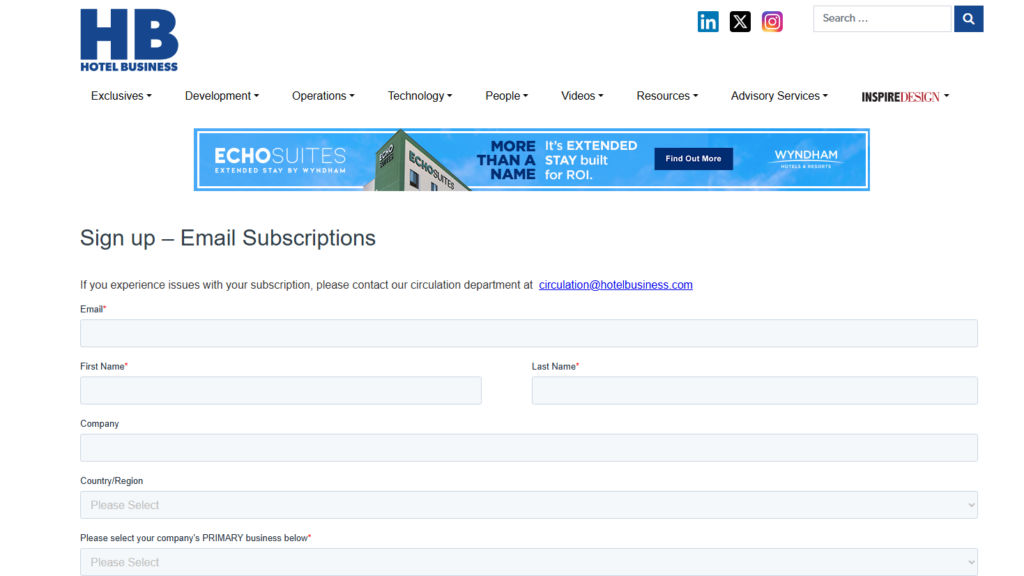Open the X (Twitter) social icon

(740, 22)
